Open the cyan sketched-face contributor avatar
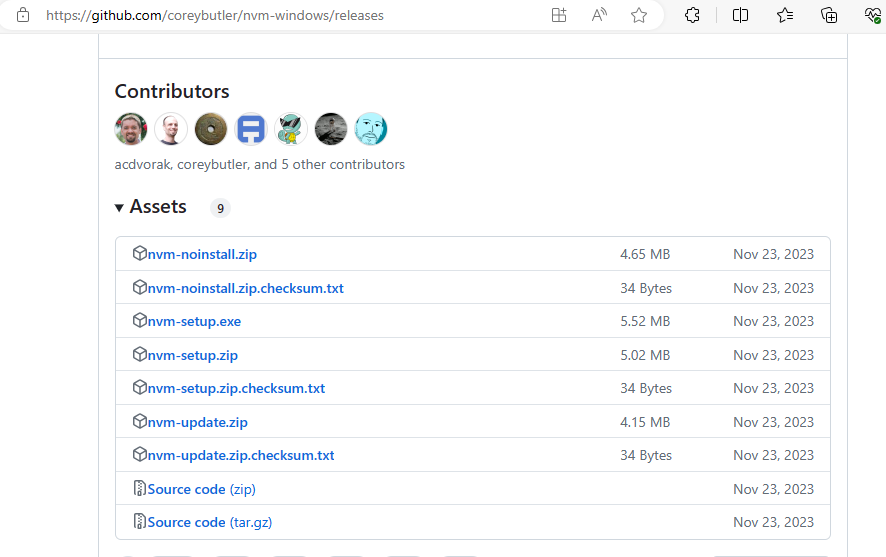 (x=371, y=129)
